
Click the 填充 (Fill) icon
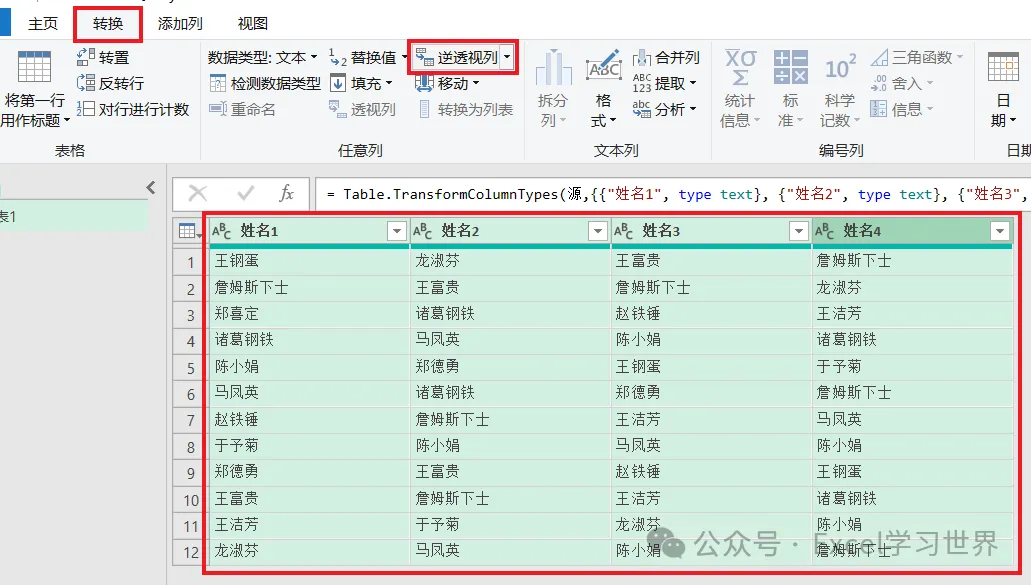pos(337,83)
